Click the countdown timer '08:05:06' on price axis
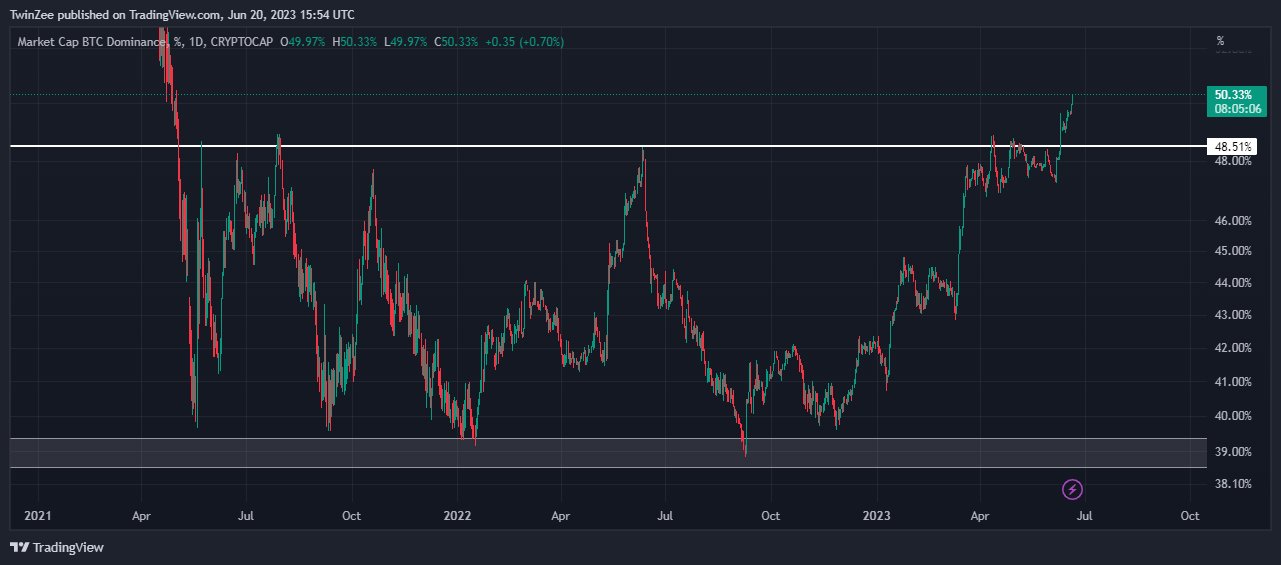This screenshot has width=1281, height=565. coord(1237,108)
